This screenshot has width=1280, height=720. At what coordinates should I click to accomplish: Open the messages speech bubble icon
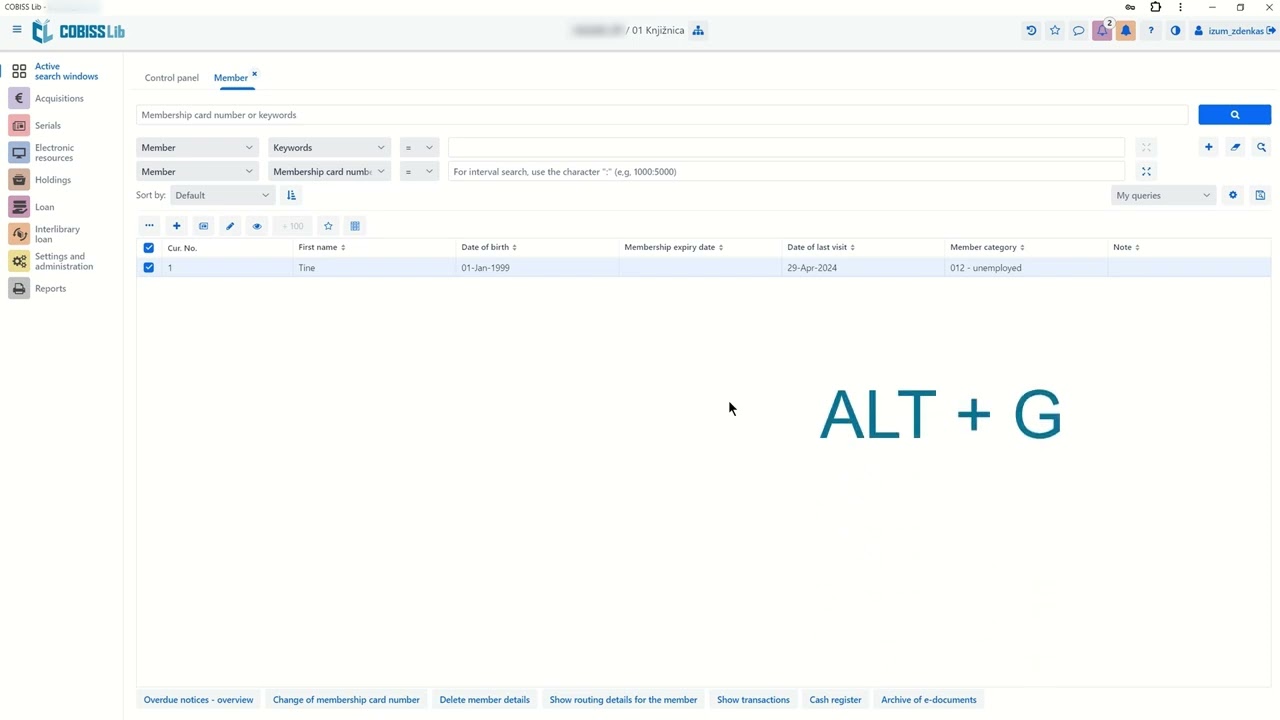click(1078, 31)
